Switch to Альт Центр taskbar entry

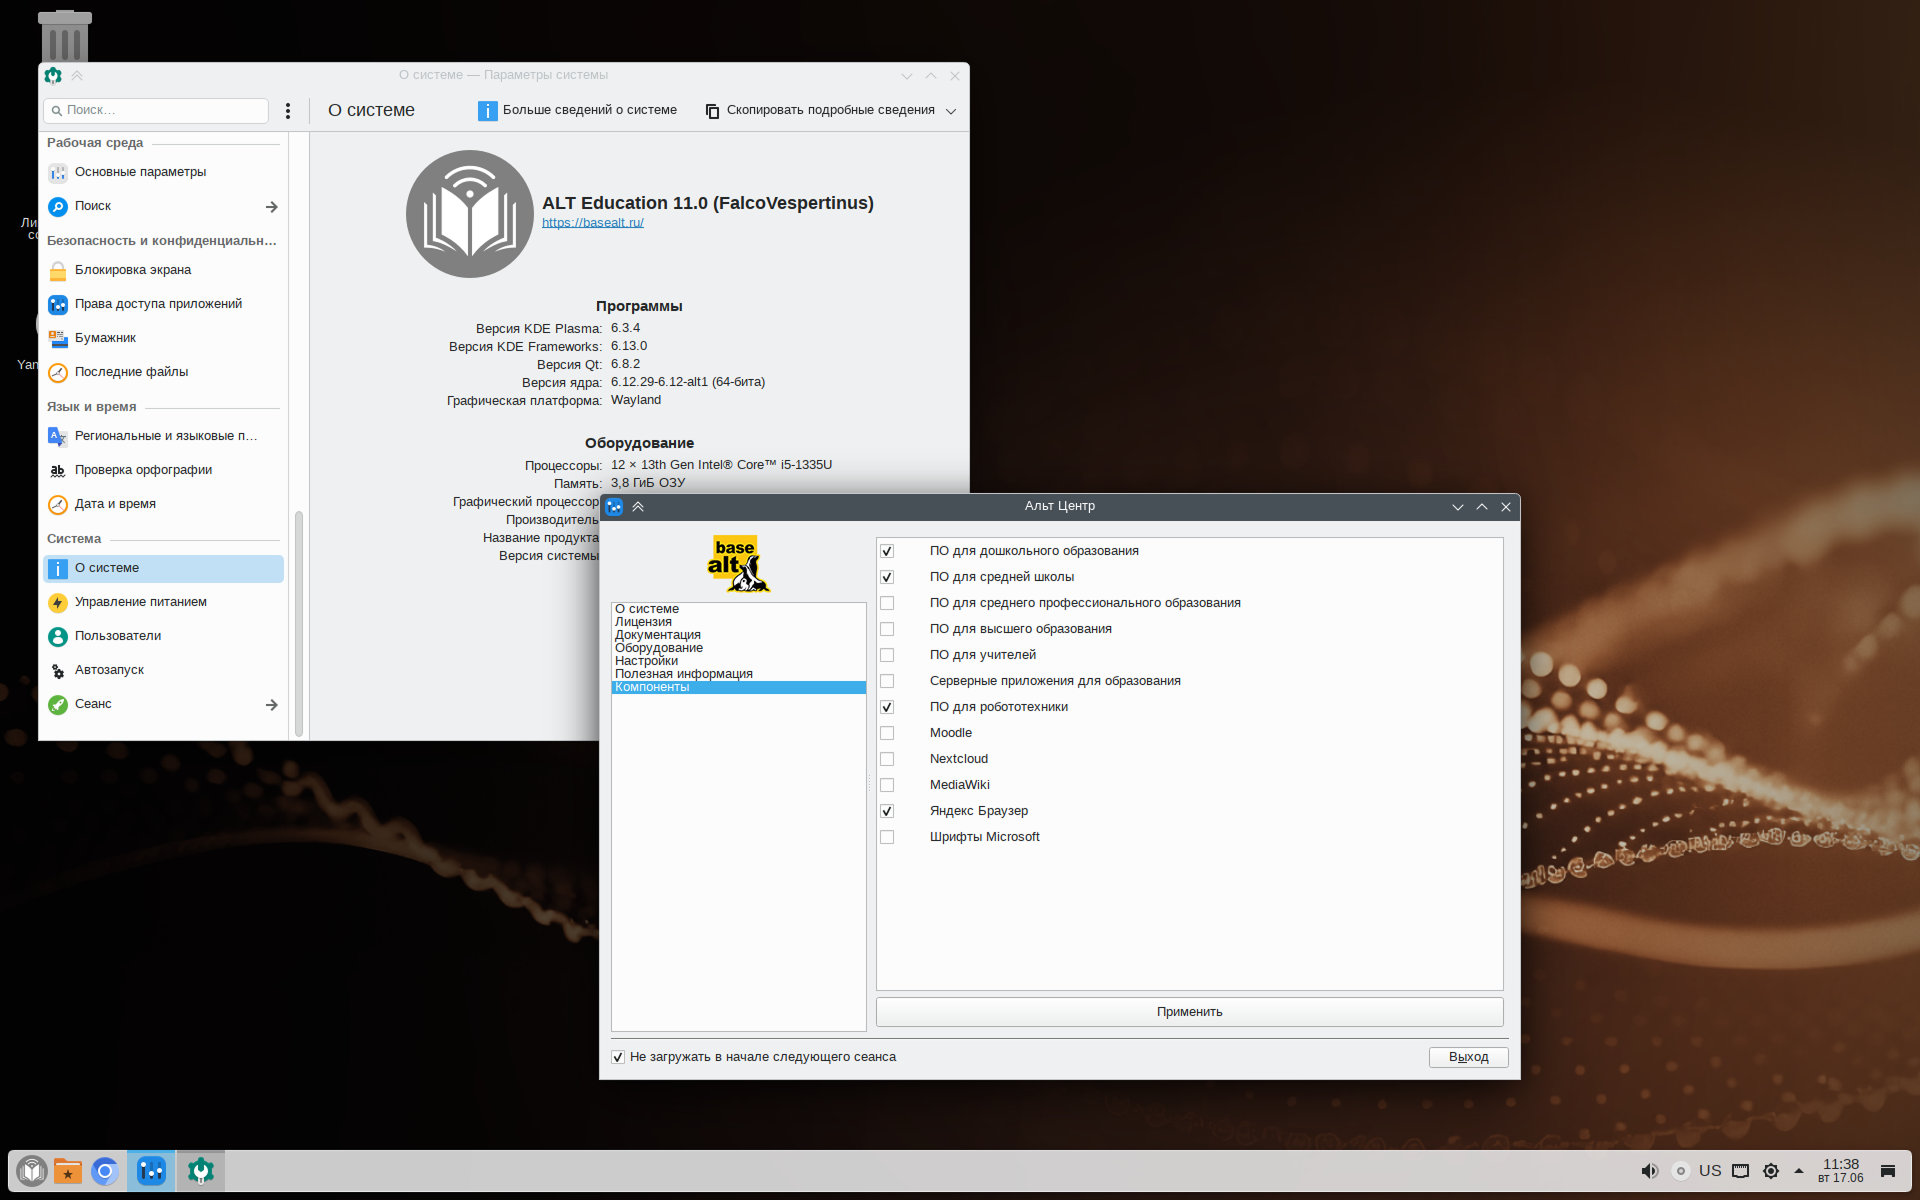click(151, 1171)
